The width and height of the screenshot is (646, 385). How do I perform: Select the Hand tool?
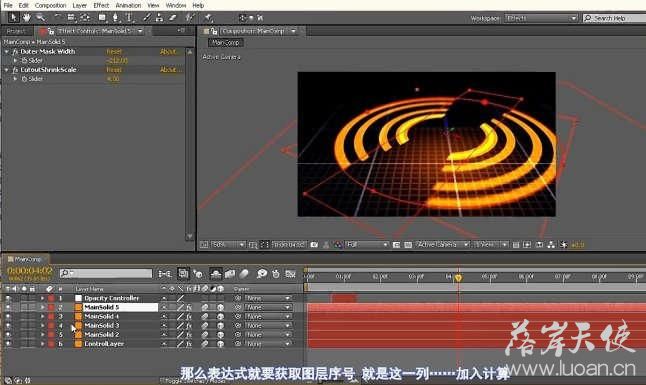[x=27, y=18]
